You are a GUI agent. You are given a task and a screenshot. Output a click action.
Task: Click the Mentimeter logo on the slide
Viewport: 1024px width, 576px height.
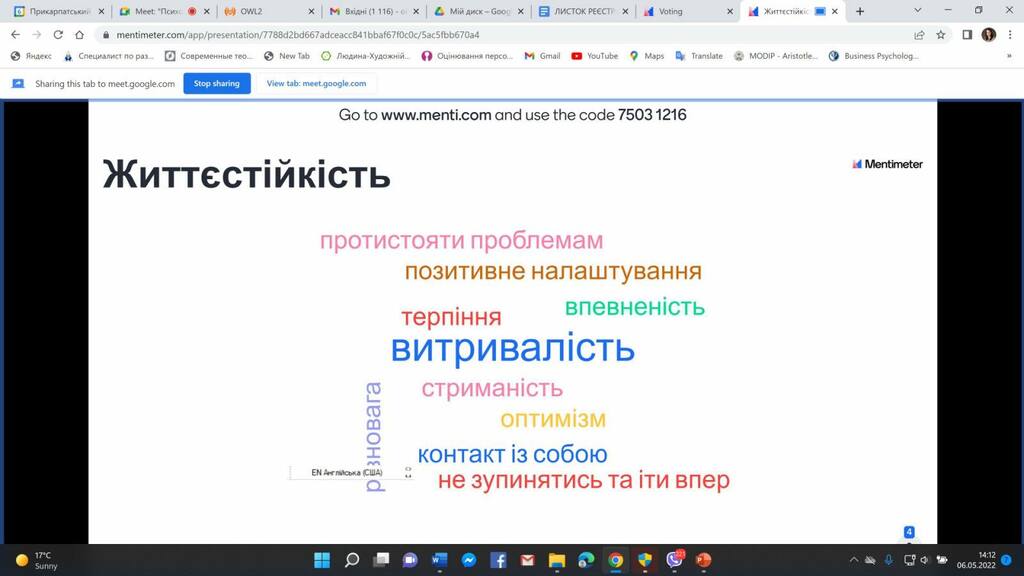(x=887, y=164)
